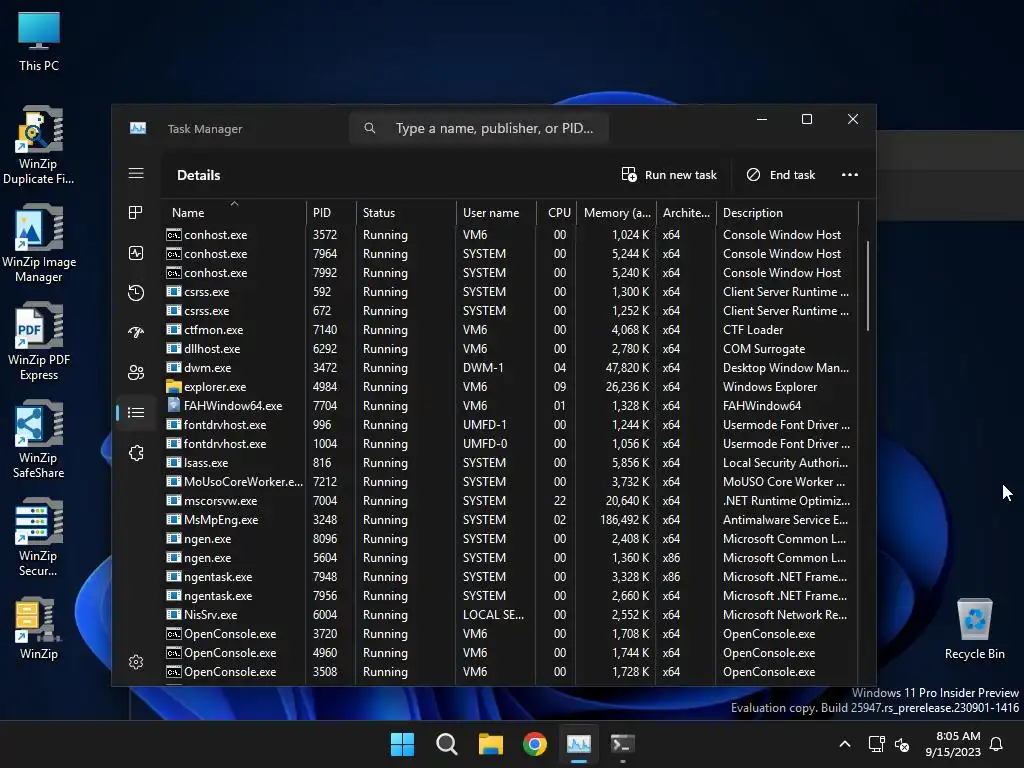Click the Task Manager title bar app icon
This screenshot has height=768, width=1024.
click(x=138, y=128)
